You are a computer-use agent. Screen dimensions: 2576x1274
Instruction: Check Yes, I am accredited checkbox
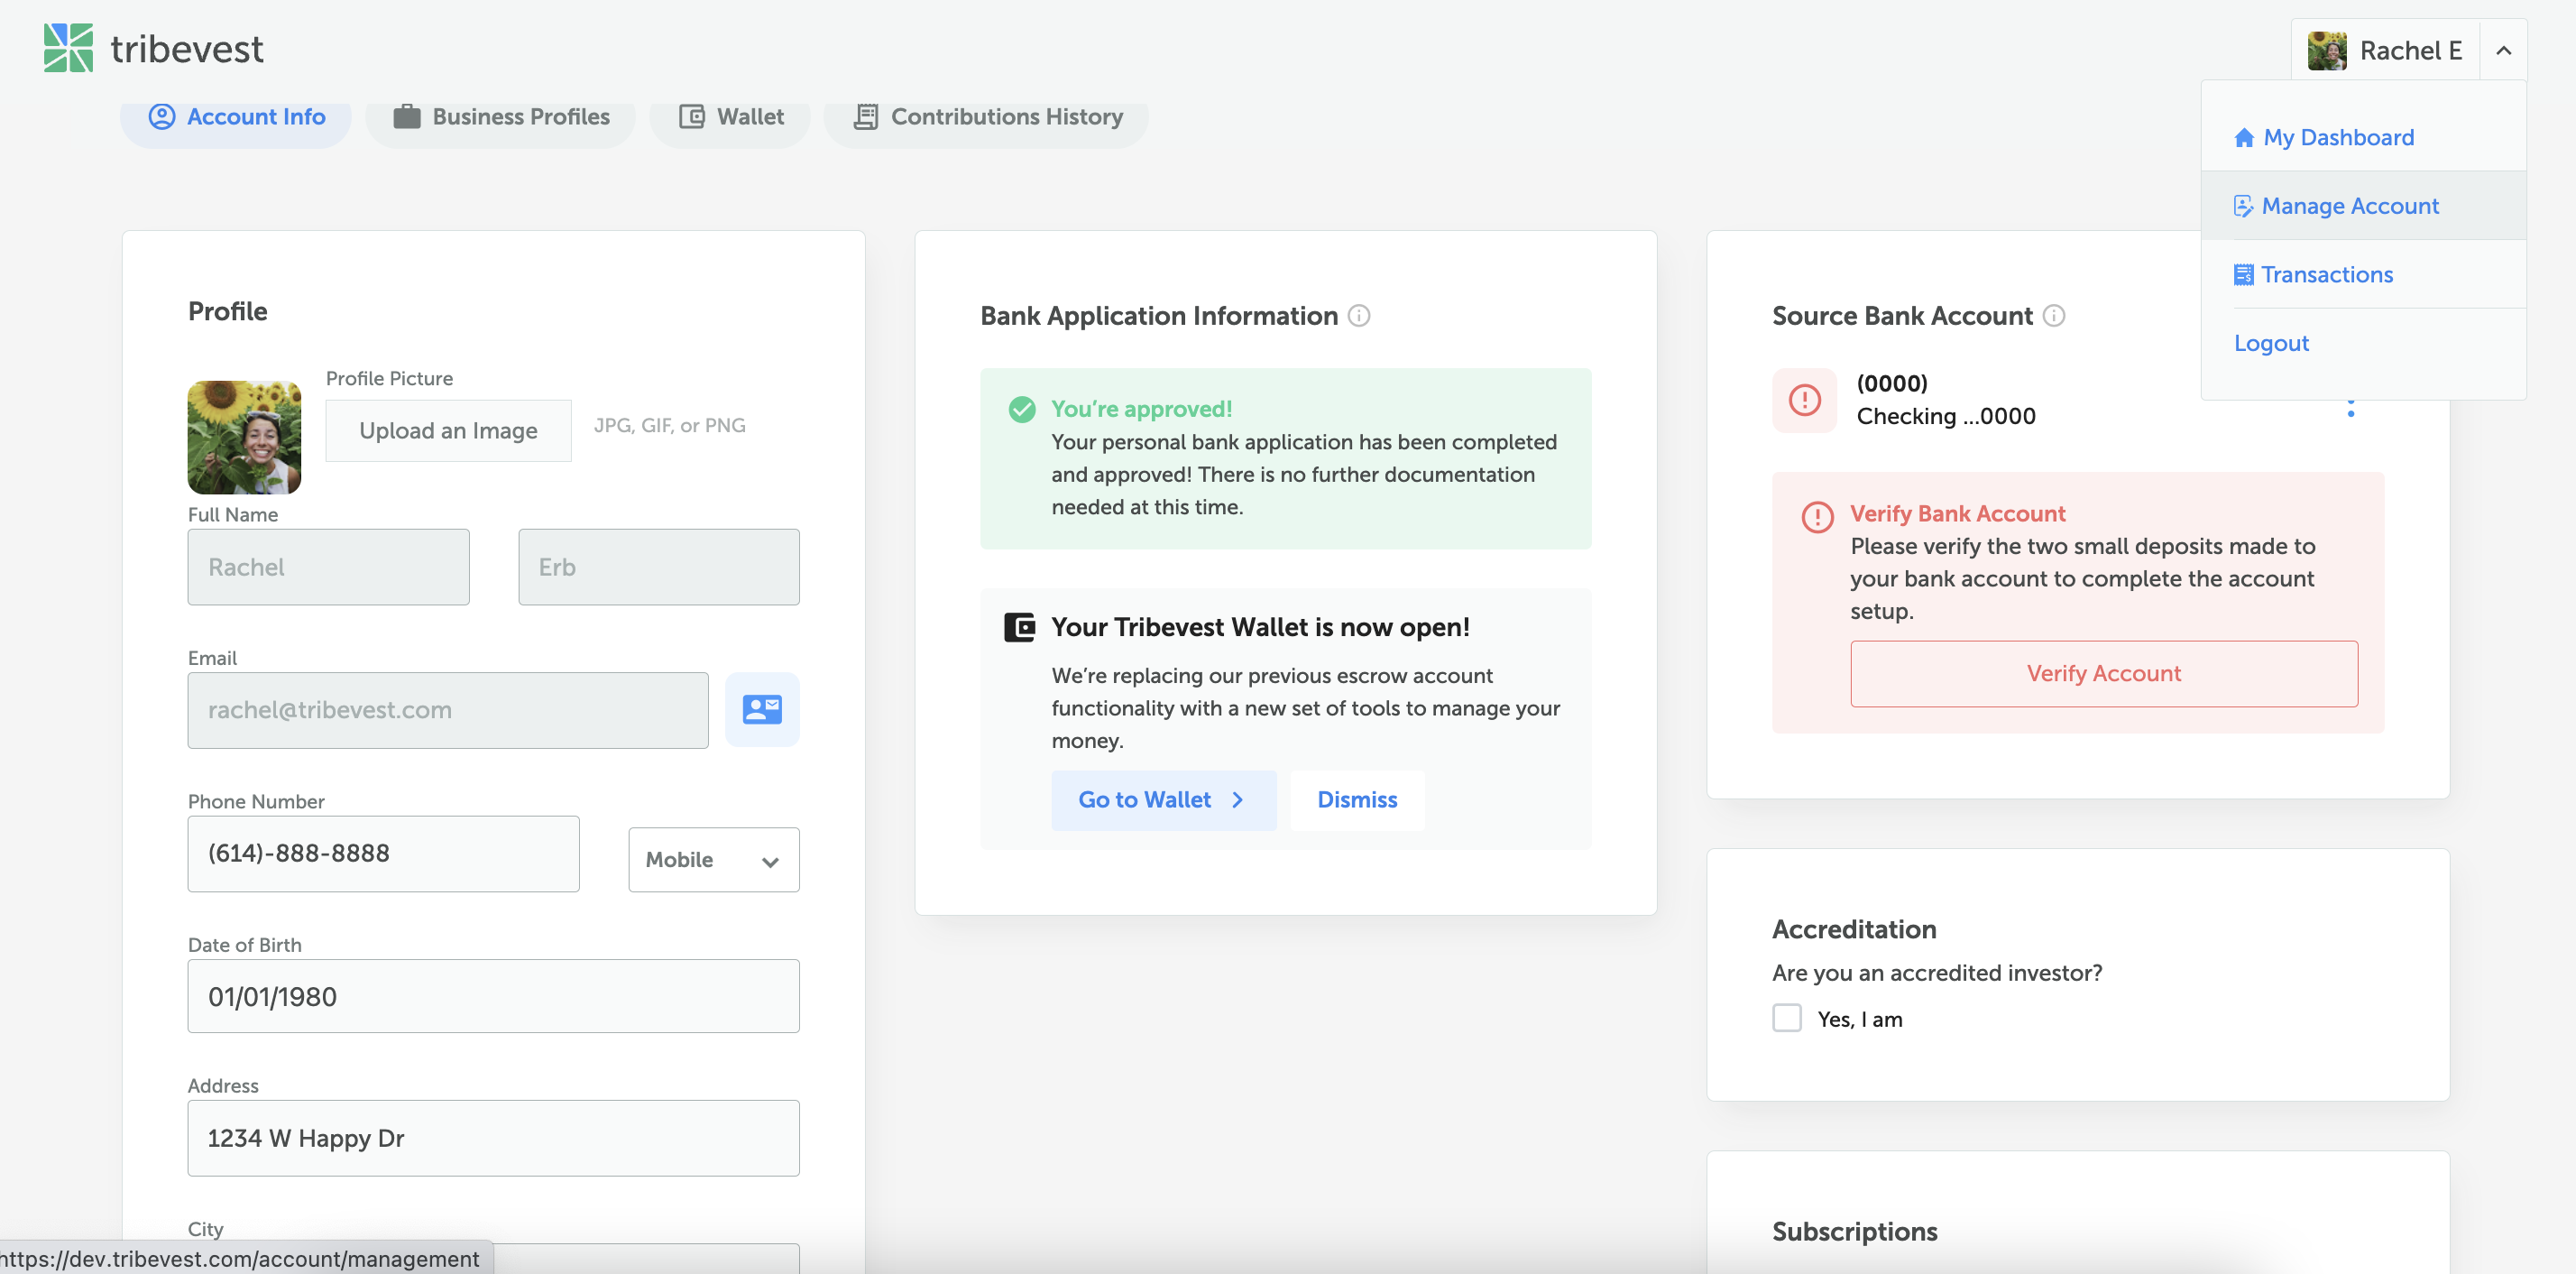point(1787,1018)
